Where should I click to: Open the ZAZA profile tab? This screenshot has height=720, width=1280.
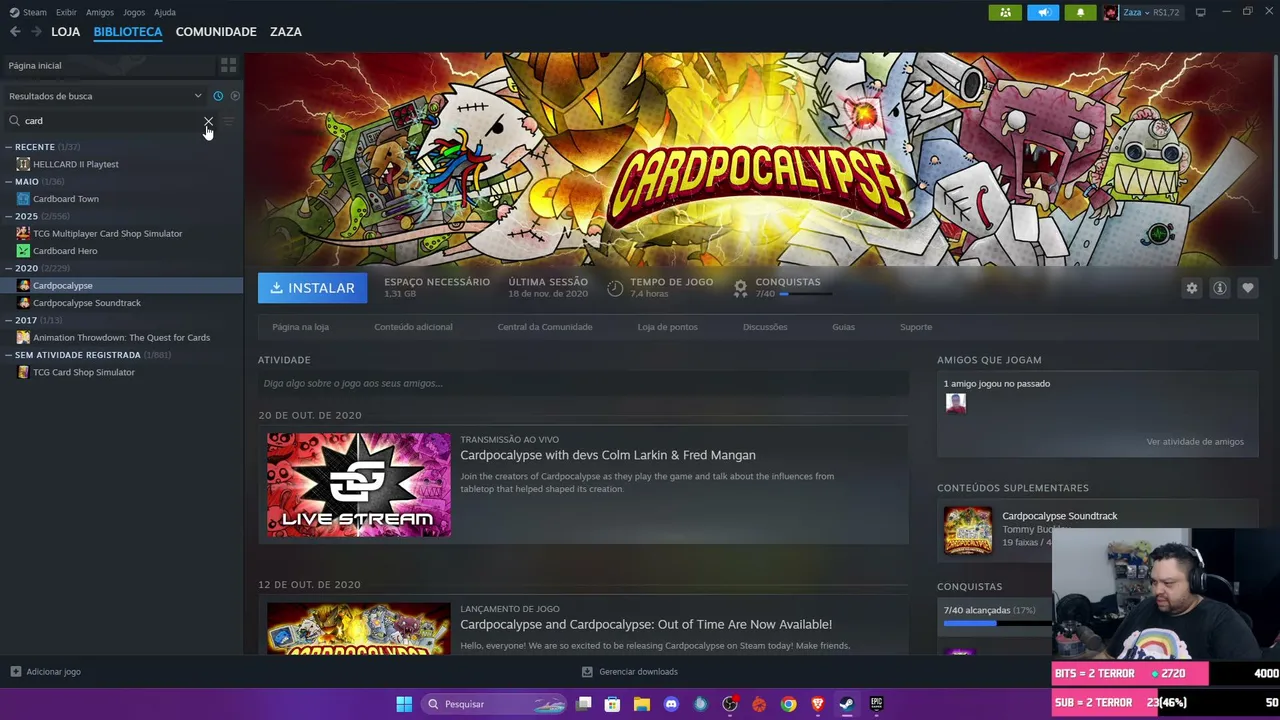click(x=286, y=32)
